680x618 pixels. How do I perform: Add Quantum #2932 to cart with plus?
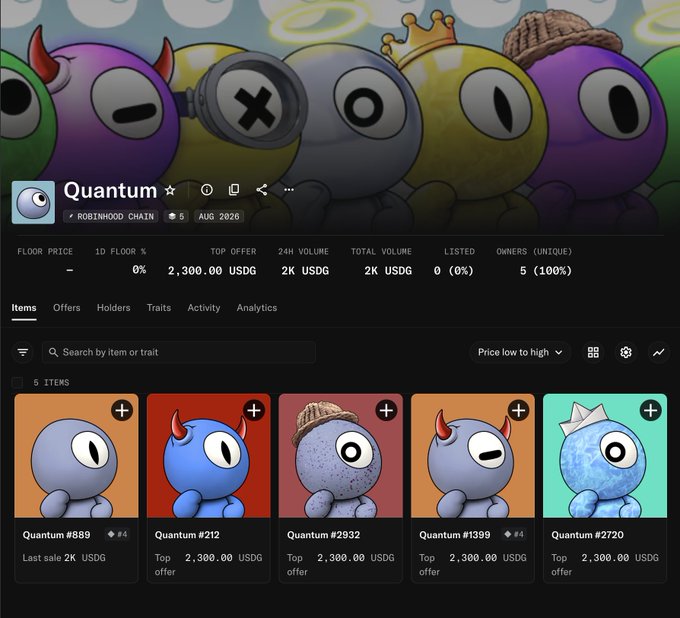click(x=386, y=410)
